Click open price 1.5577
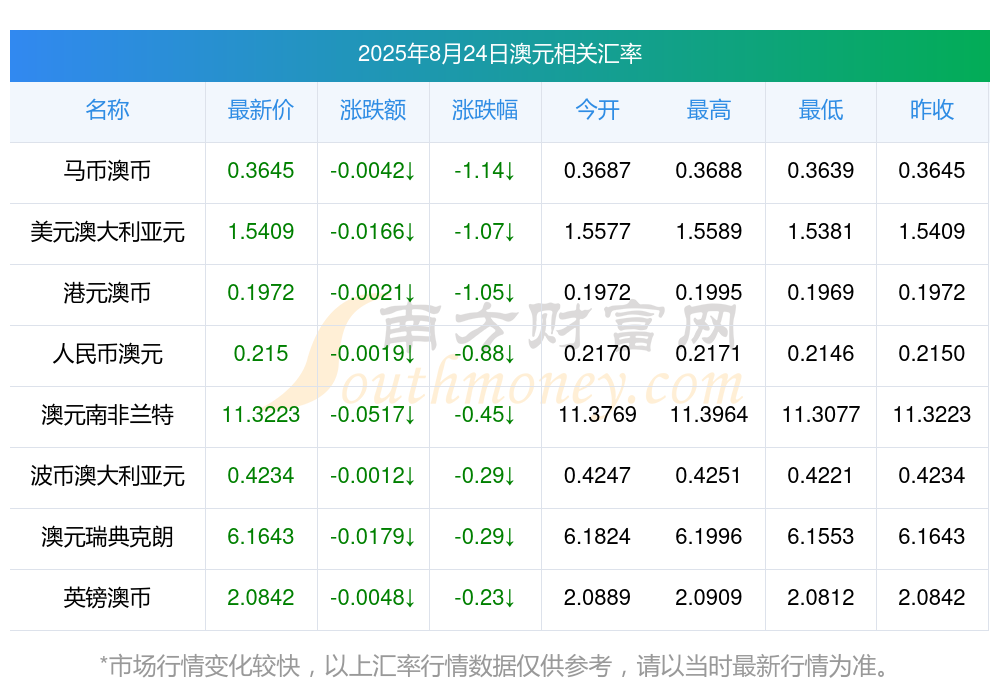Image resolution: width=1000 pixels, height=698 pixels. (x=597, y=232)
